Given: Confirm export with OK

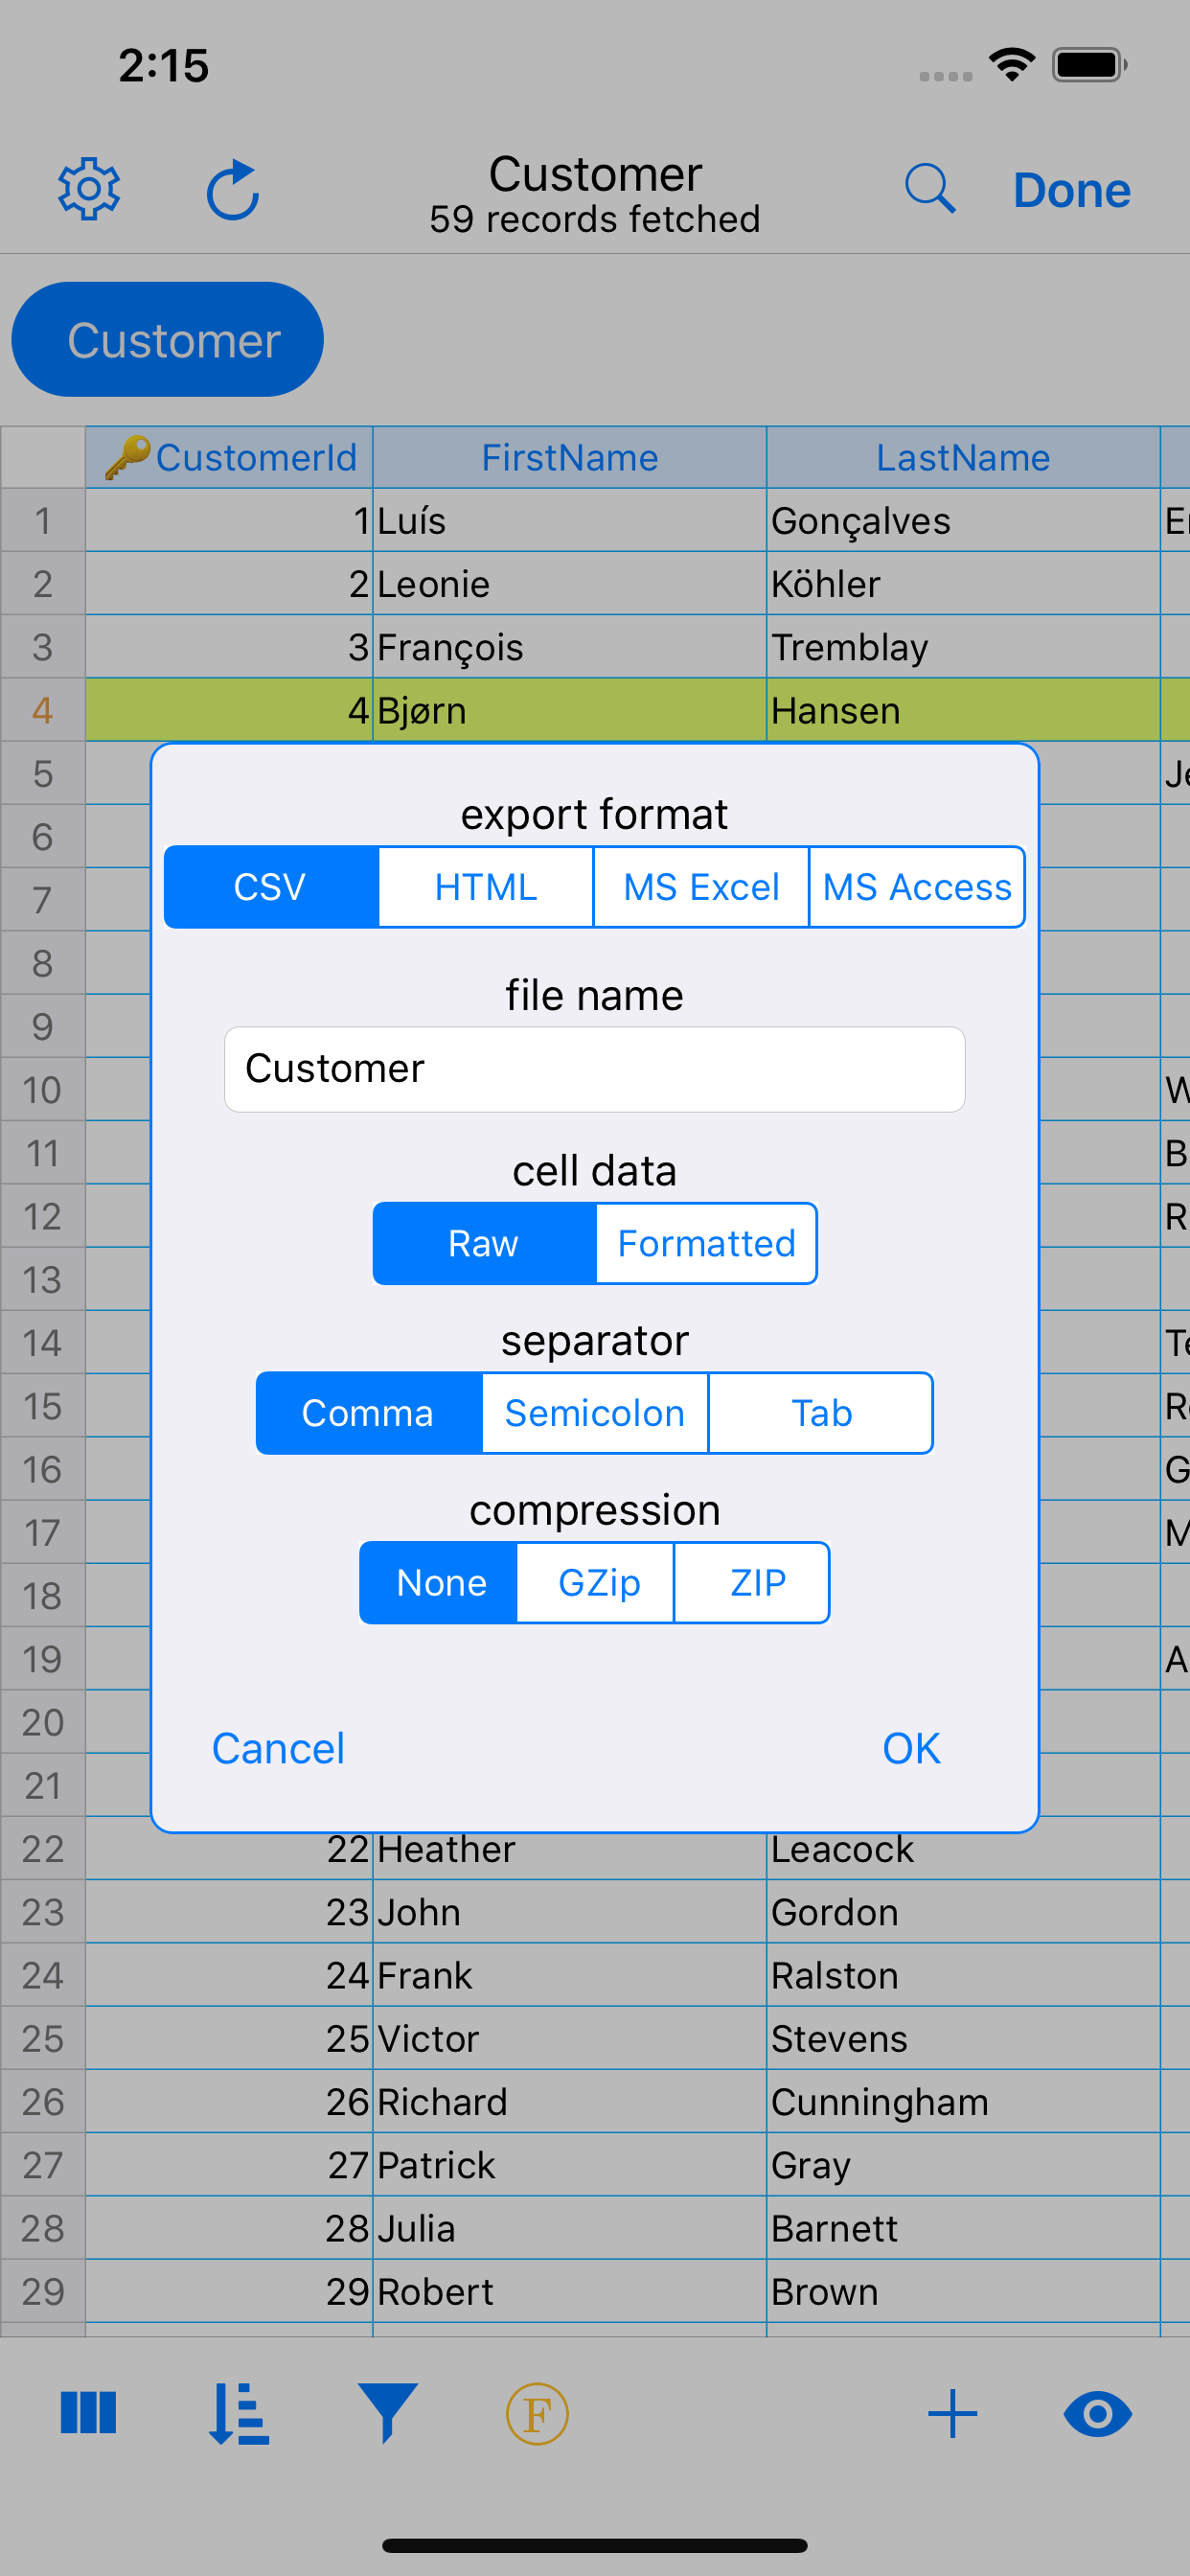Looking at the screenshot, I should click(x=911, y=1748).
